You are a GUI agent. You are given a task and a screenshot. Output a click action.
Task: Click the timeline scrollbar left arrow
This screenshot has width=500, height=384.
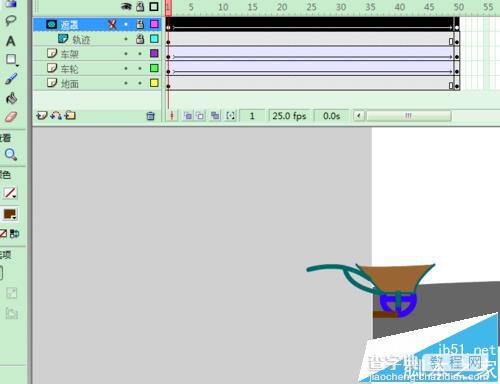(x=359, y=116)
